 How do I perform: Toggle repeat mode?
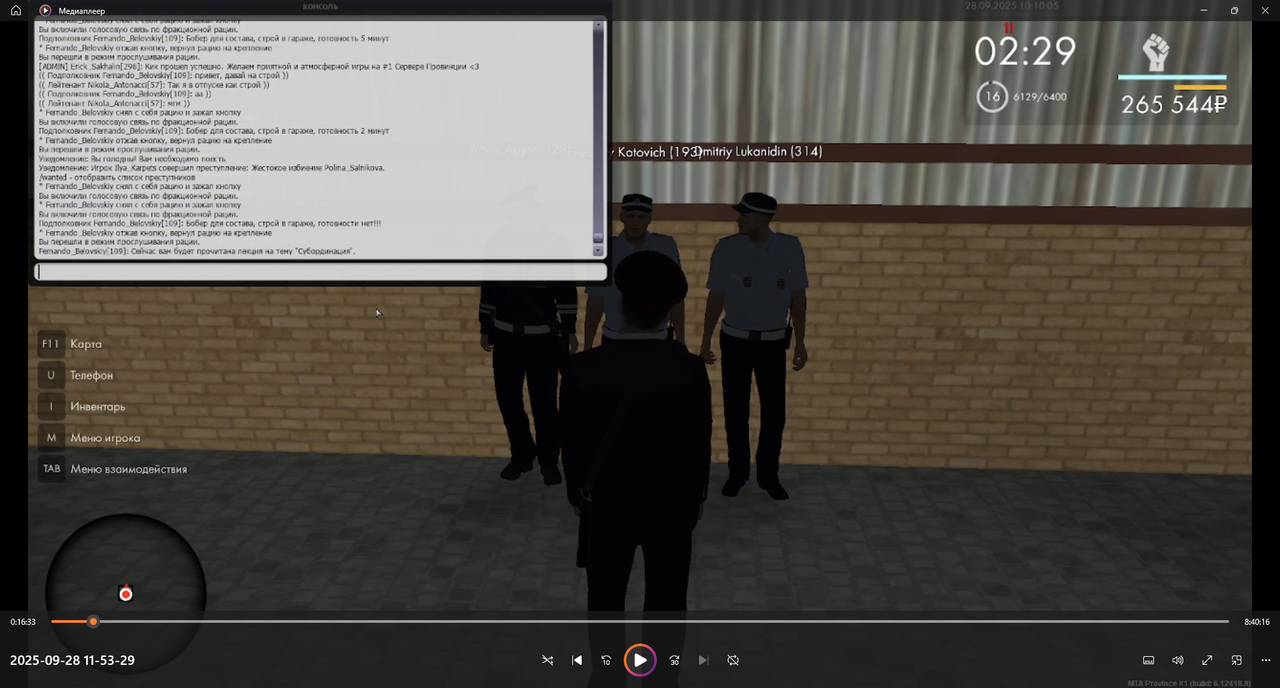733,660
